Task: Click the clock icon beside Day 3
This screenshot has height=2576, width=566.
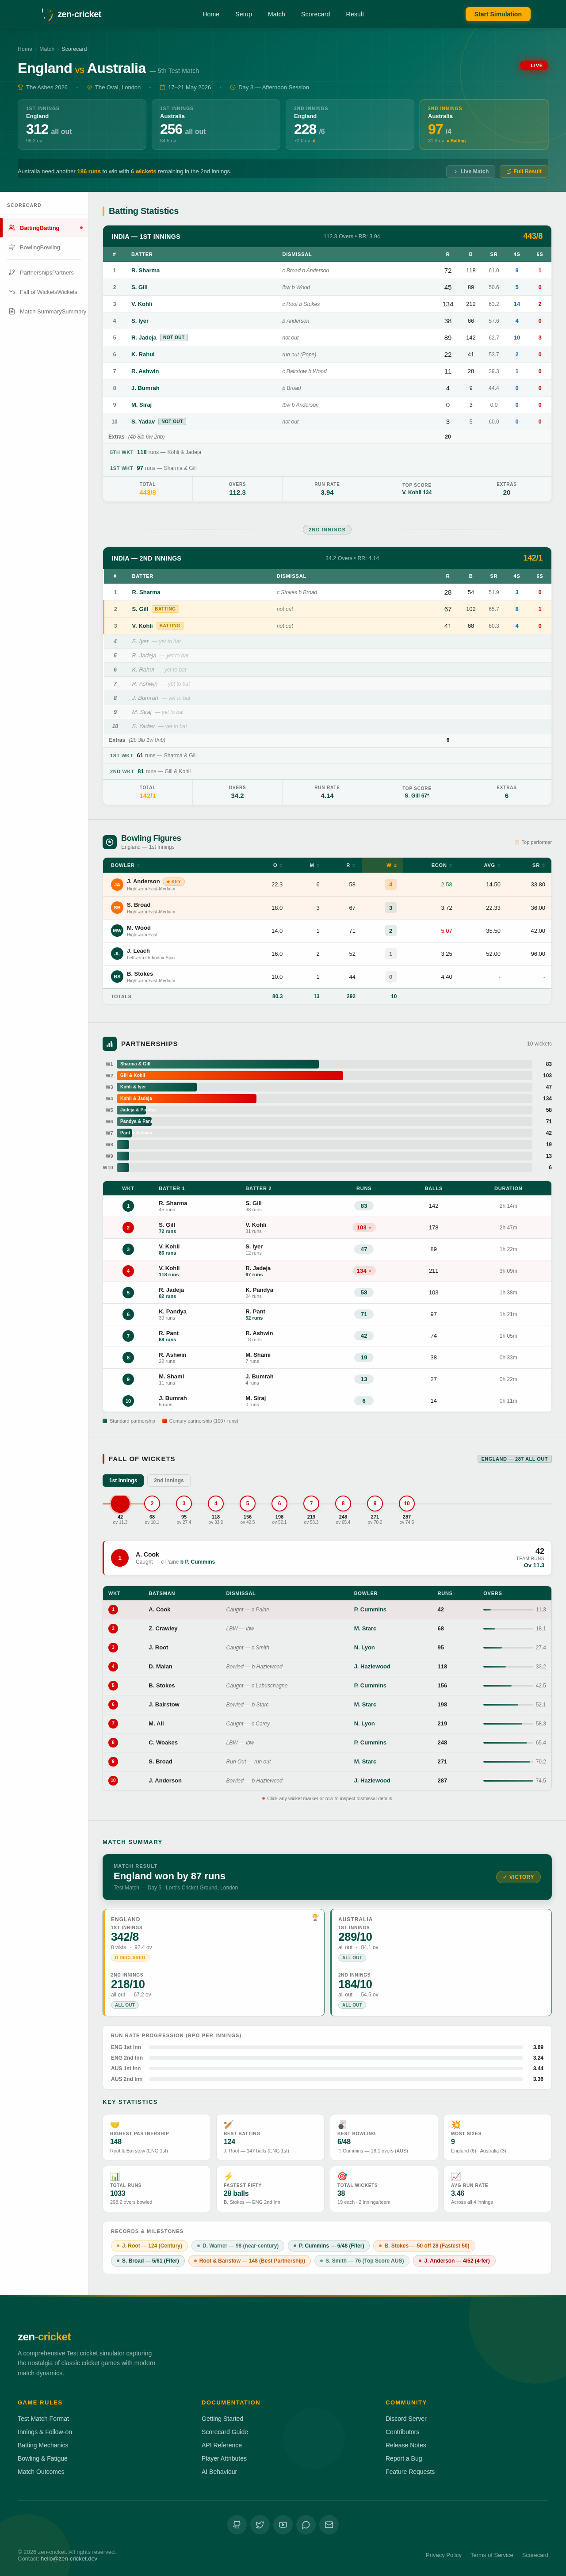Action: 232,87
